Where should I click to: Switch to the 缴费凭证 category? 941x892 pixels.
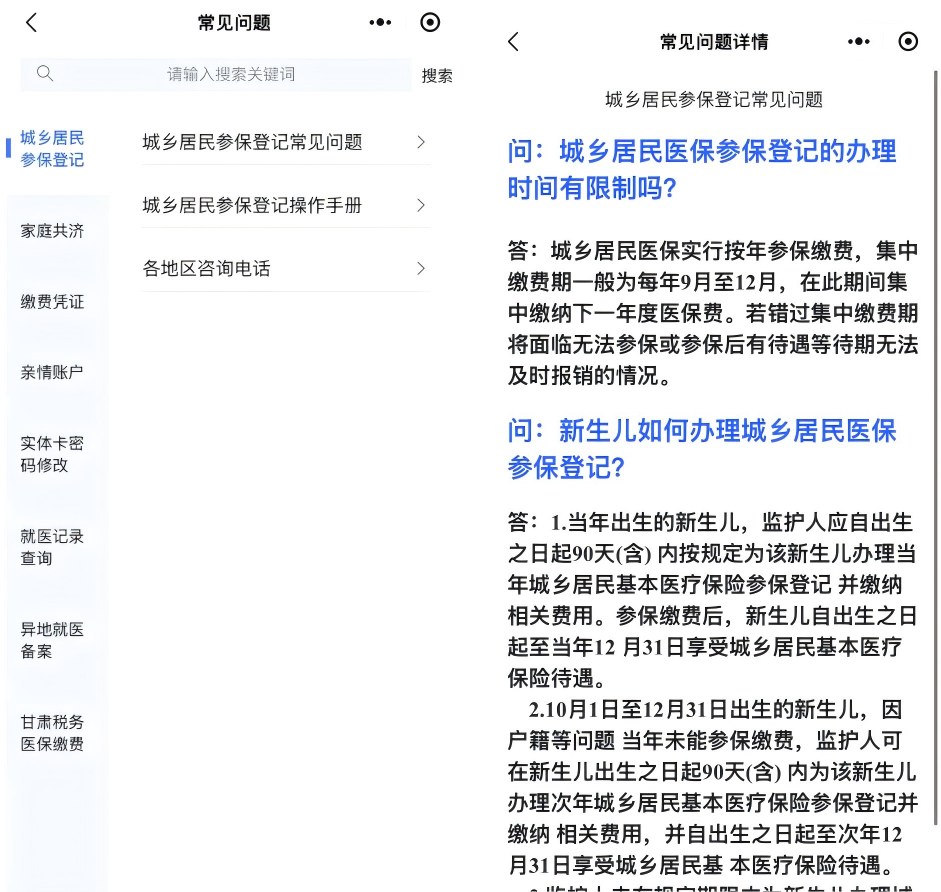pos(51,302)
